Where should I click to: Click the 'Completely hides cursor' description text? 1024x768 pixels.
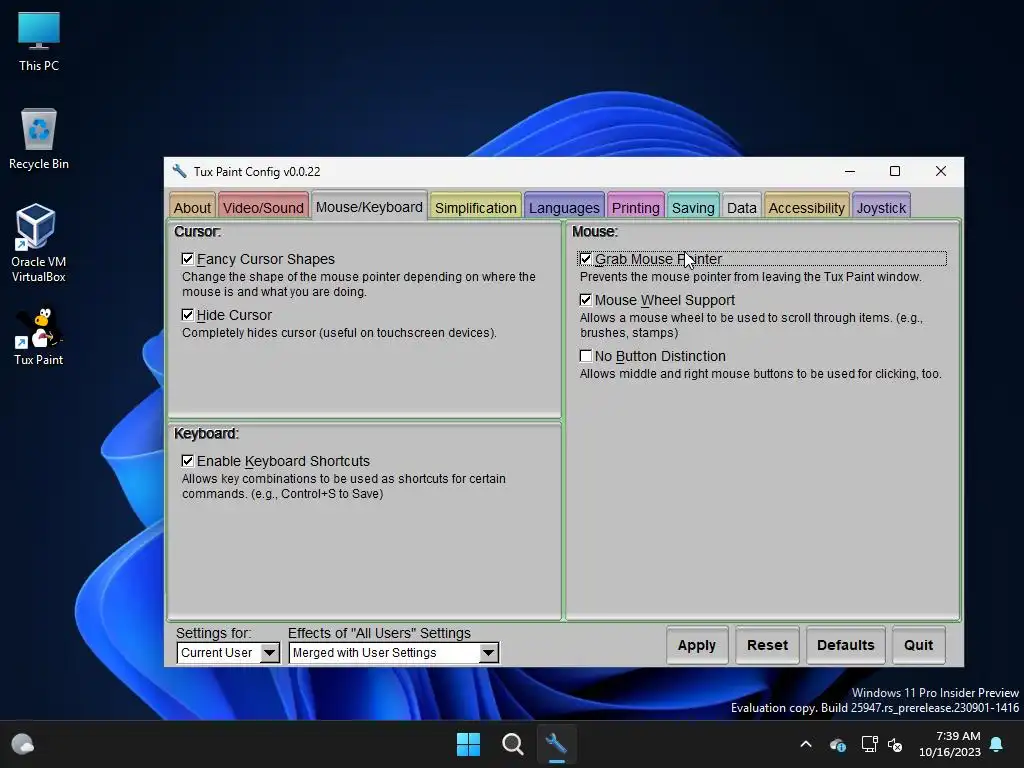tap(339, 333)
